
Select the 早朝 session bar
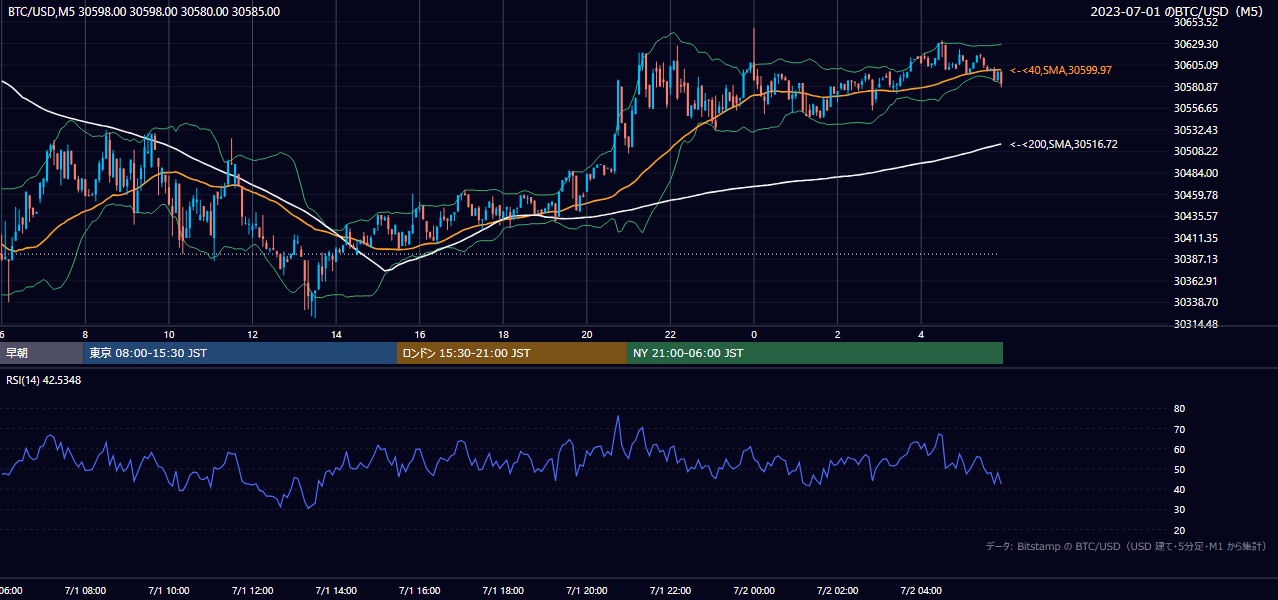click(x=41, y=353)
